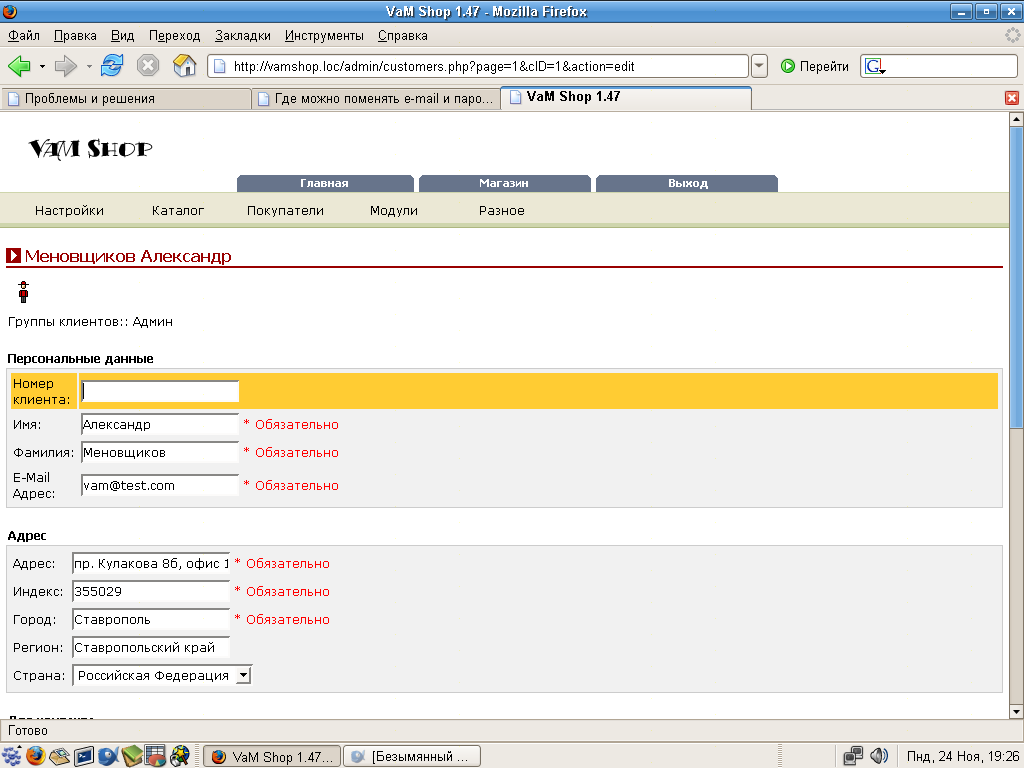The height and width of the screenshot is (768, 1024).
Task: Click the page icon in address bar
Action: tap(220, 66)
